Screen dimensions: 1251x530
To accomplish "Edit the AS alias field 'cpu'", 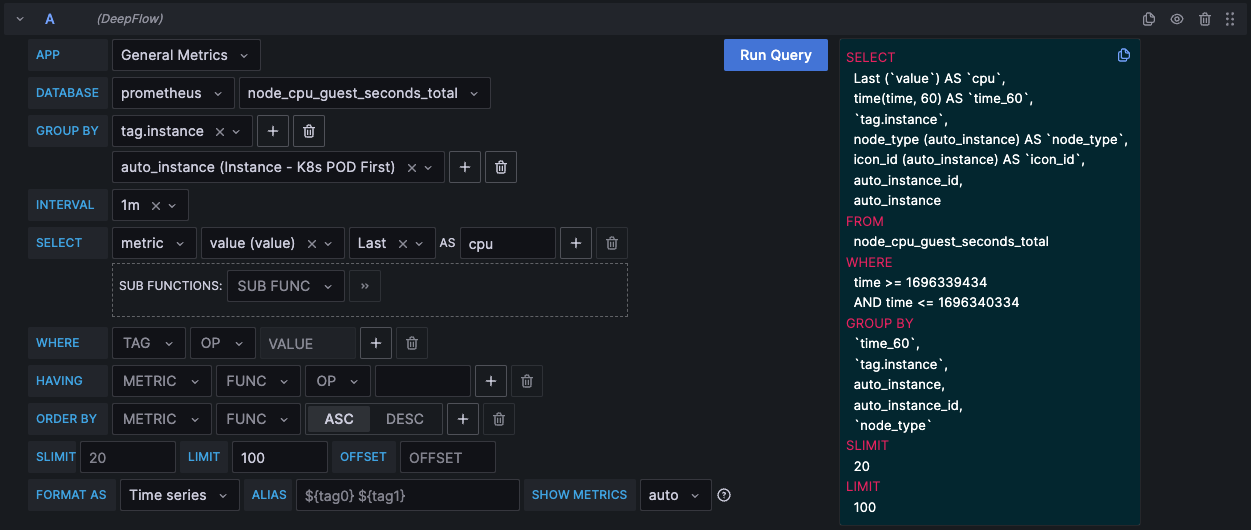I will [x=508, y=243].
